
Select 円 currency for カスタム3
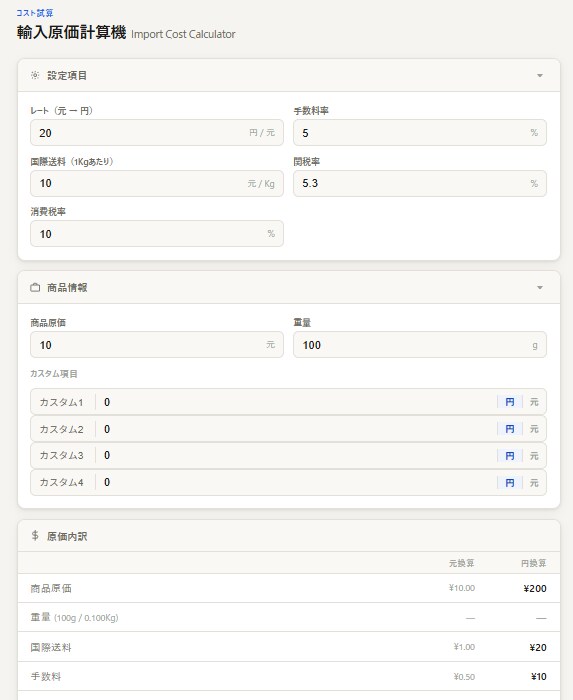point(510,456)
